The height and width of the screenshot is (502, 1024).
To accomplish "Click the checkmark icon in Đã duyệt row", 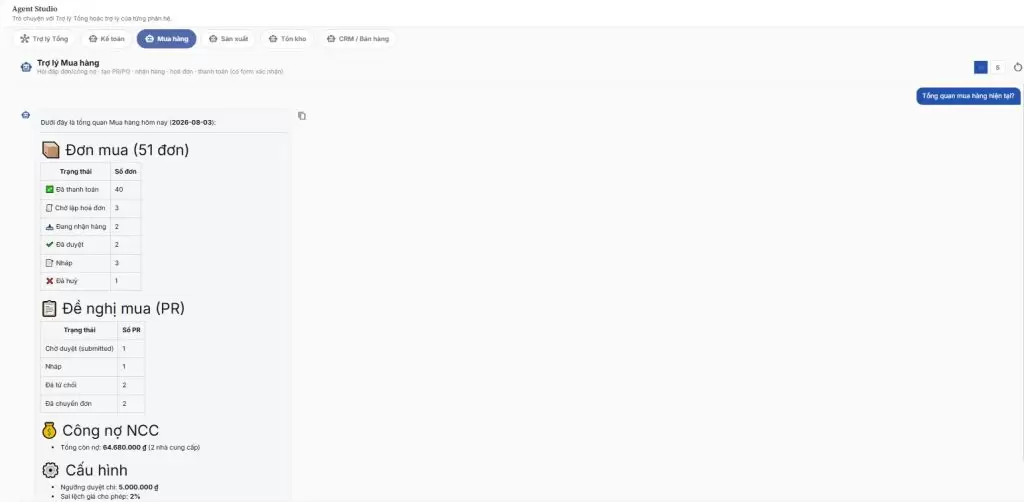I will (x=50, y=244).
